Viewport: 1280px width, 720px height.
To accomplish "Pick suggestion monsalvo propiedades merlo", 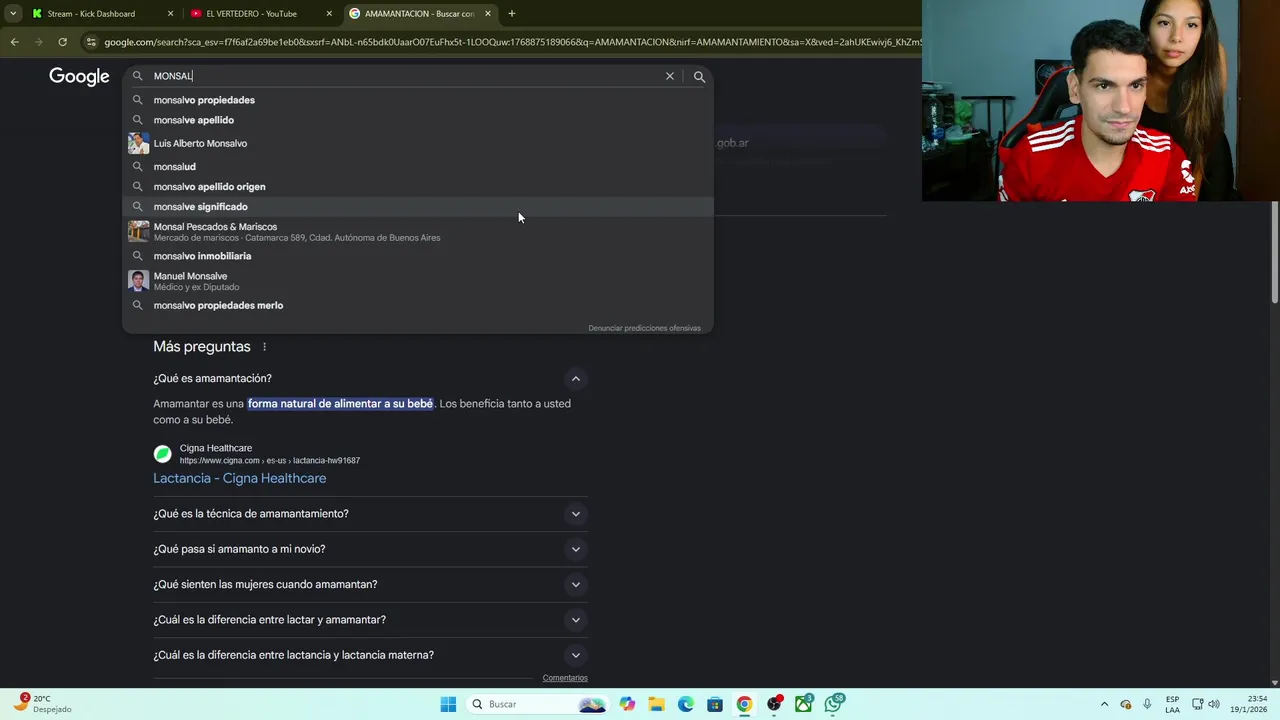I will click(x=418, y=305).
